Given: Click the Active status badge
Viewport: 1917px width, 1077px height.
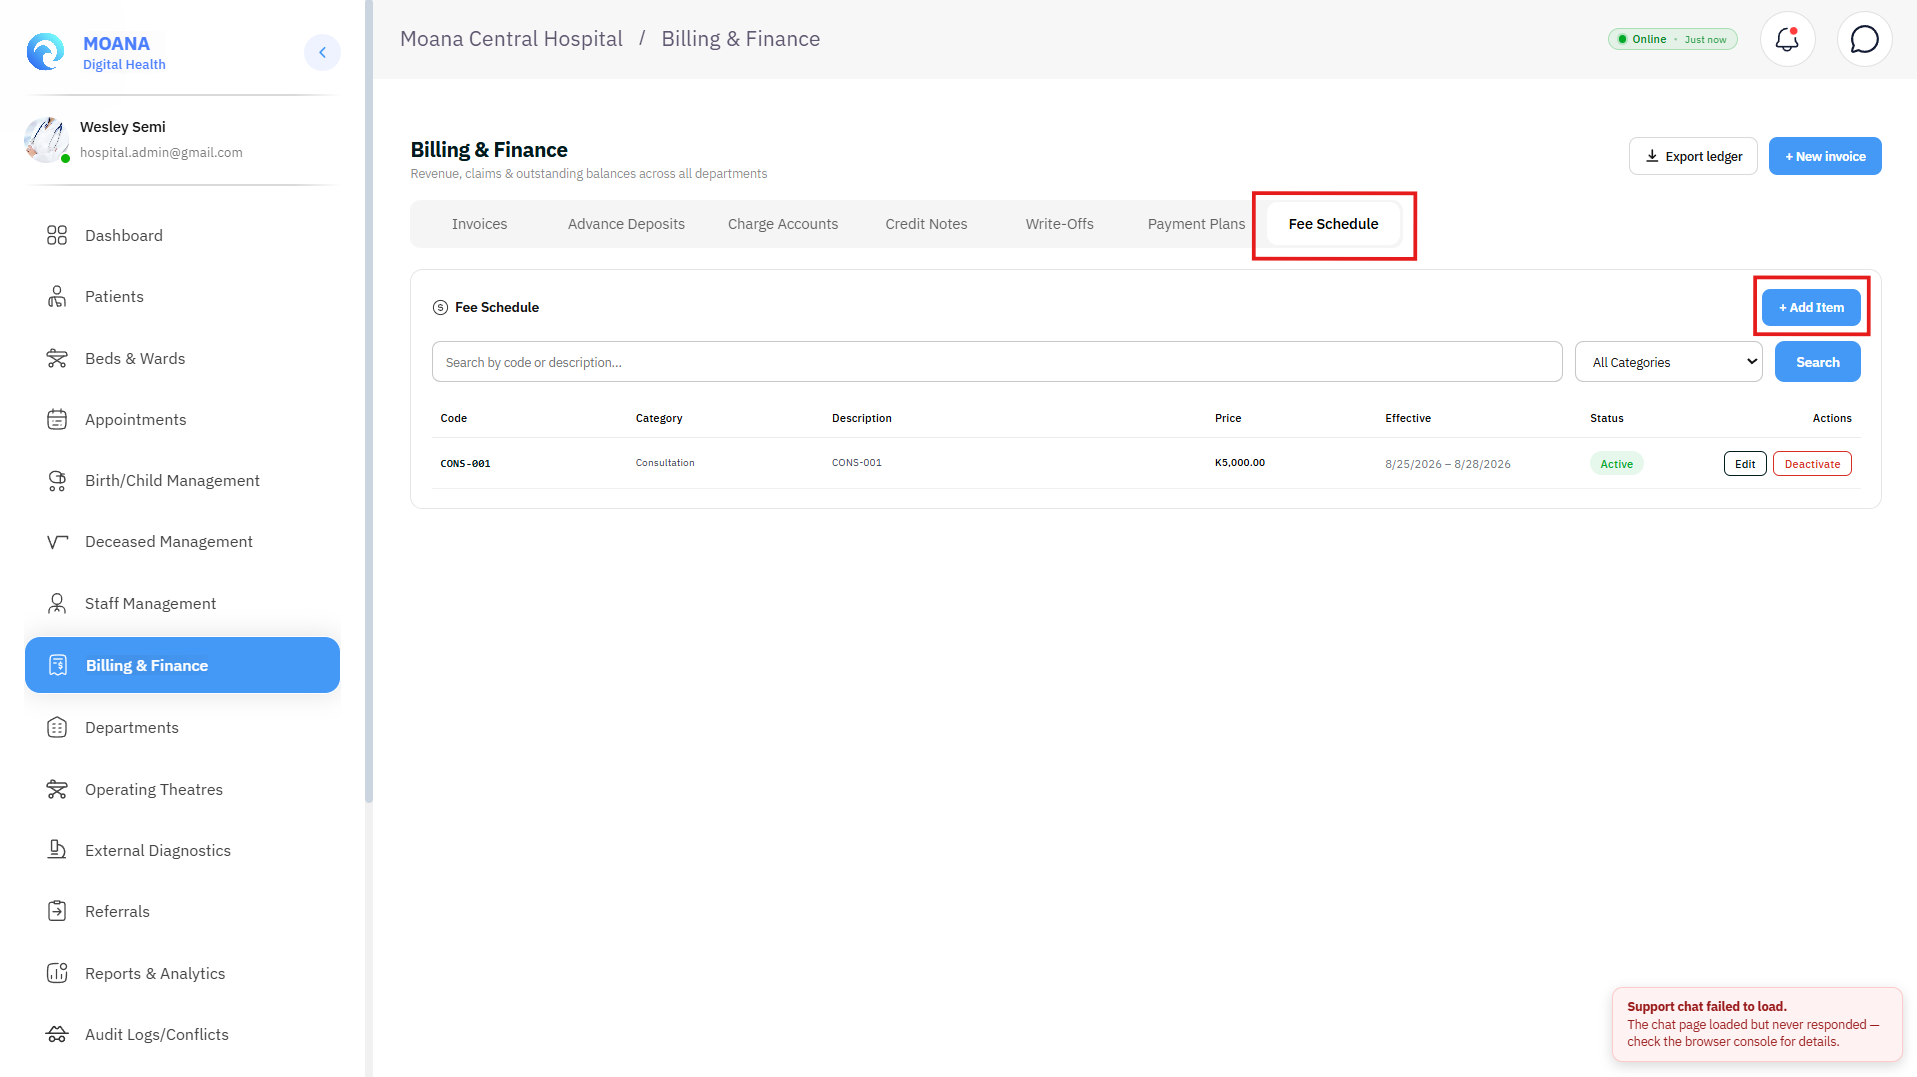Looking at the screenshot, I should [1616, 464].
